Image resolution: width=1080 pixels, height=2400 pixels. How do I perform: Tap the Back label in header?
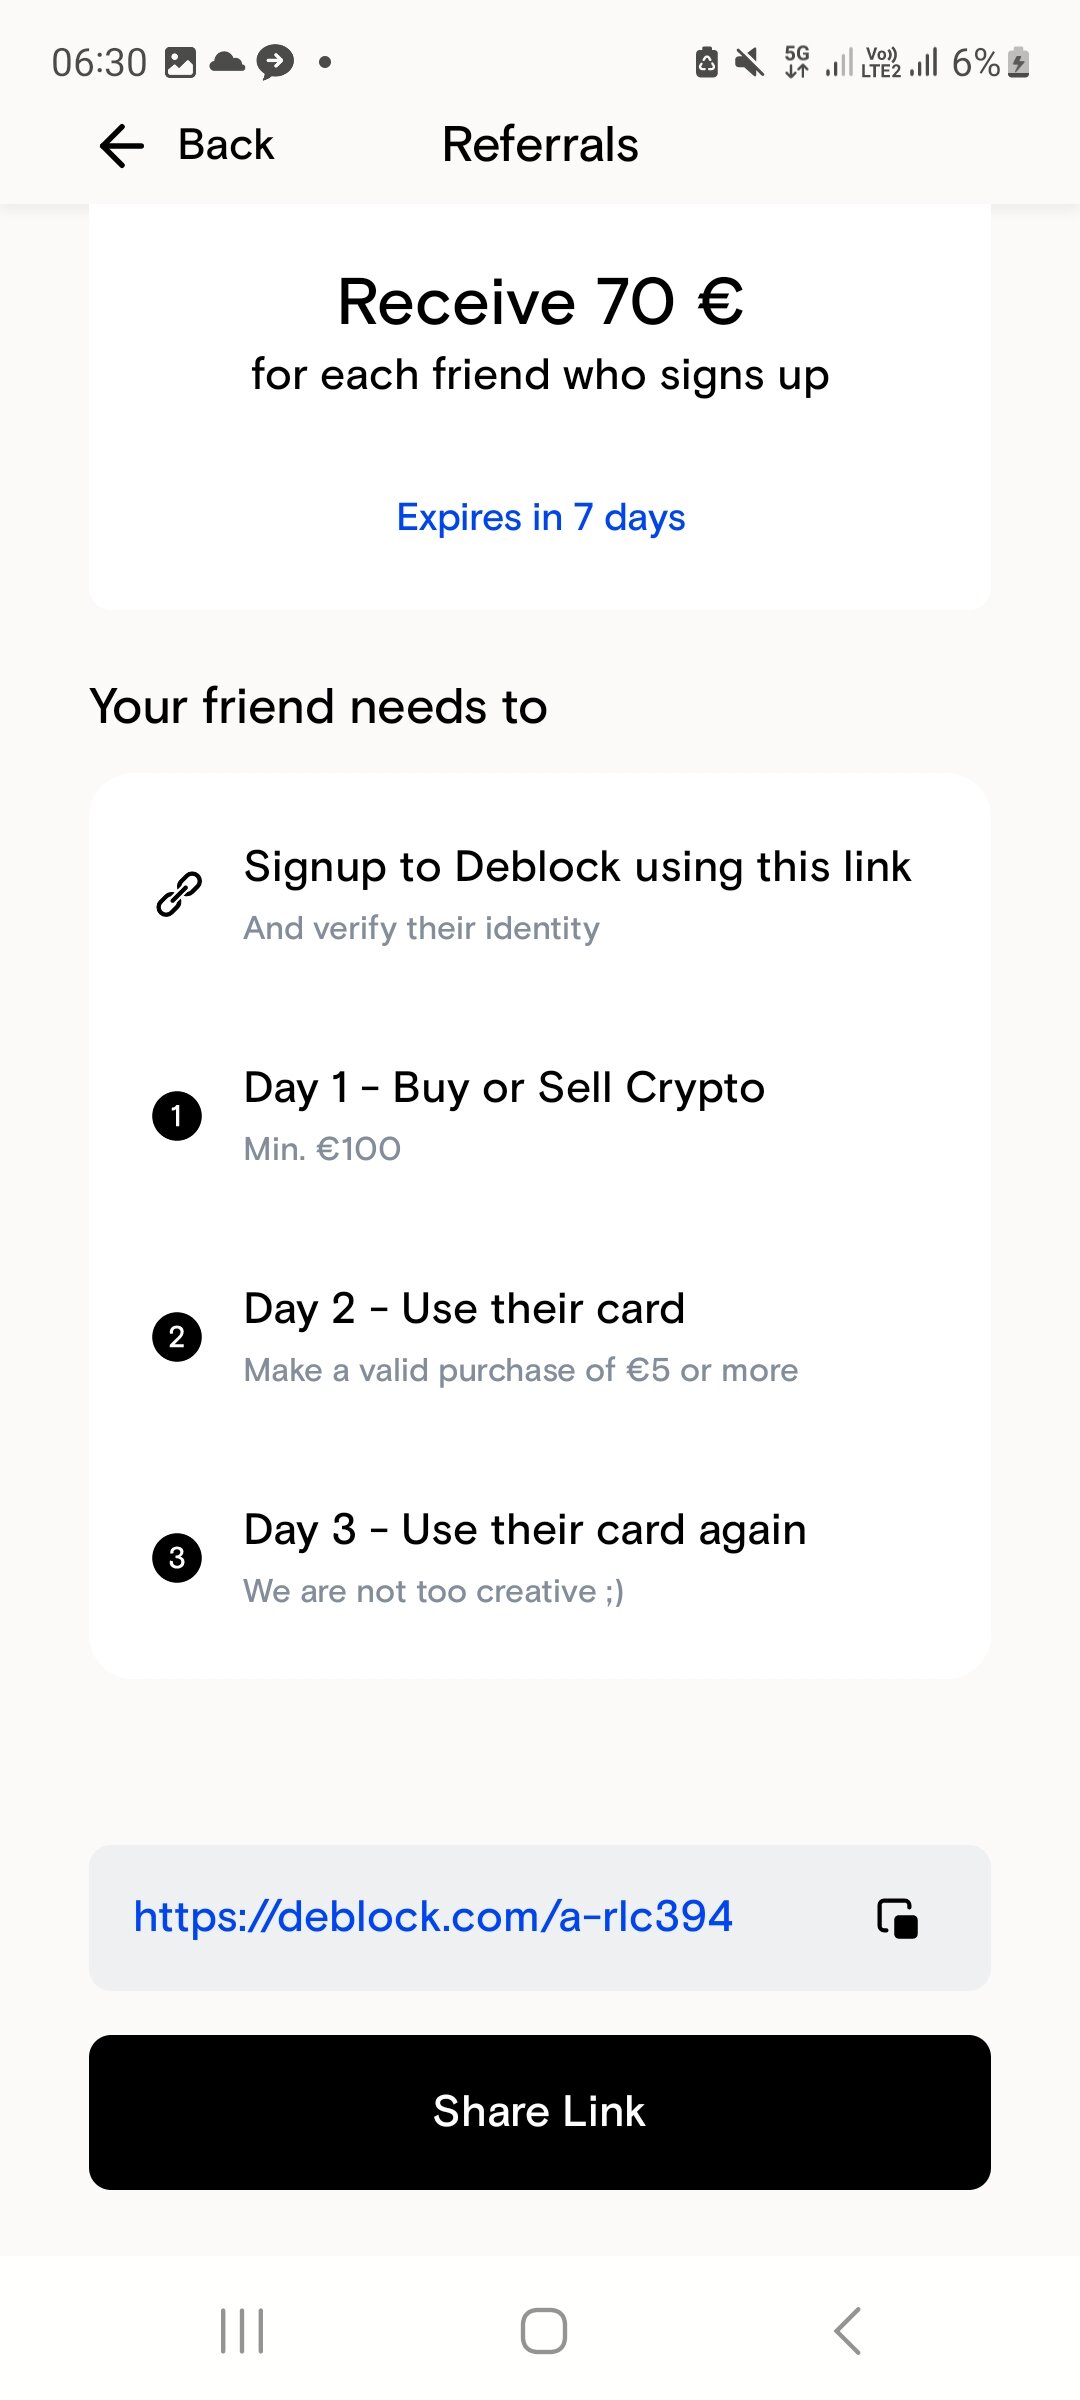[x=226, y=145]
